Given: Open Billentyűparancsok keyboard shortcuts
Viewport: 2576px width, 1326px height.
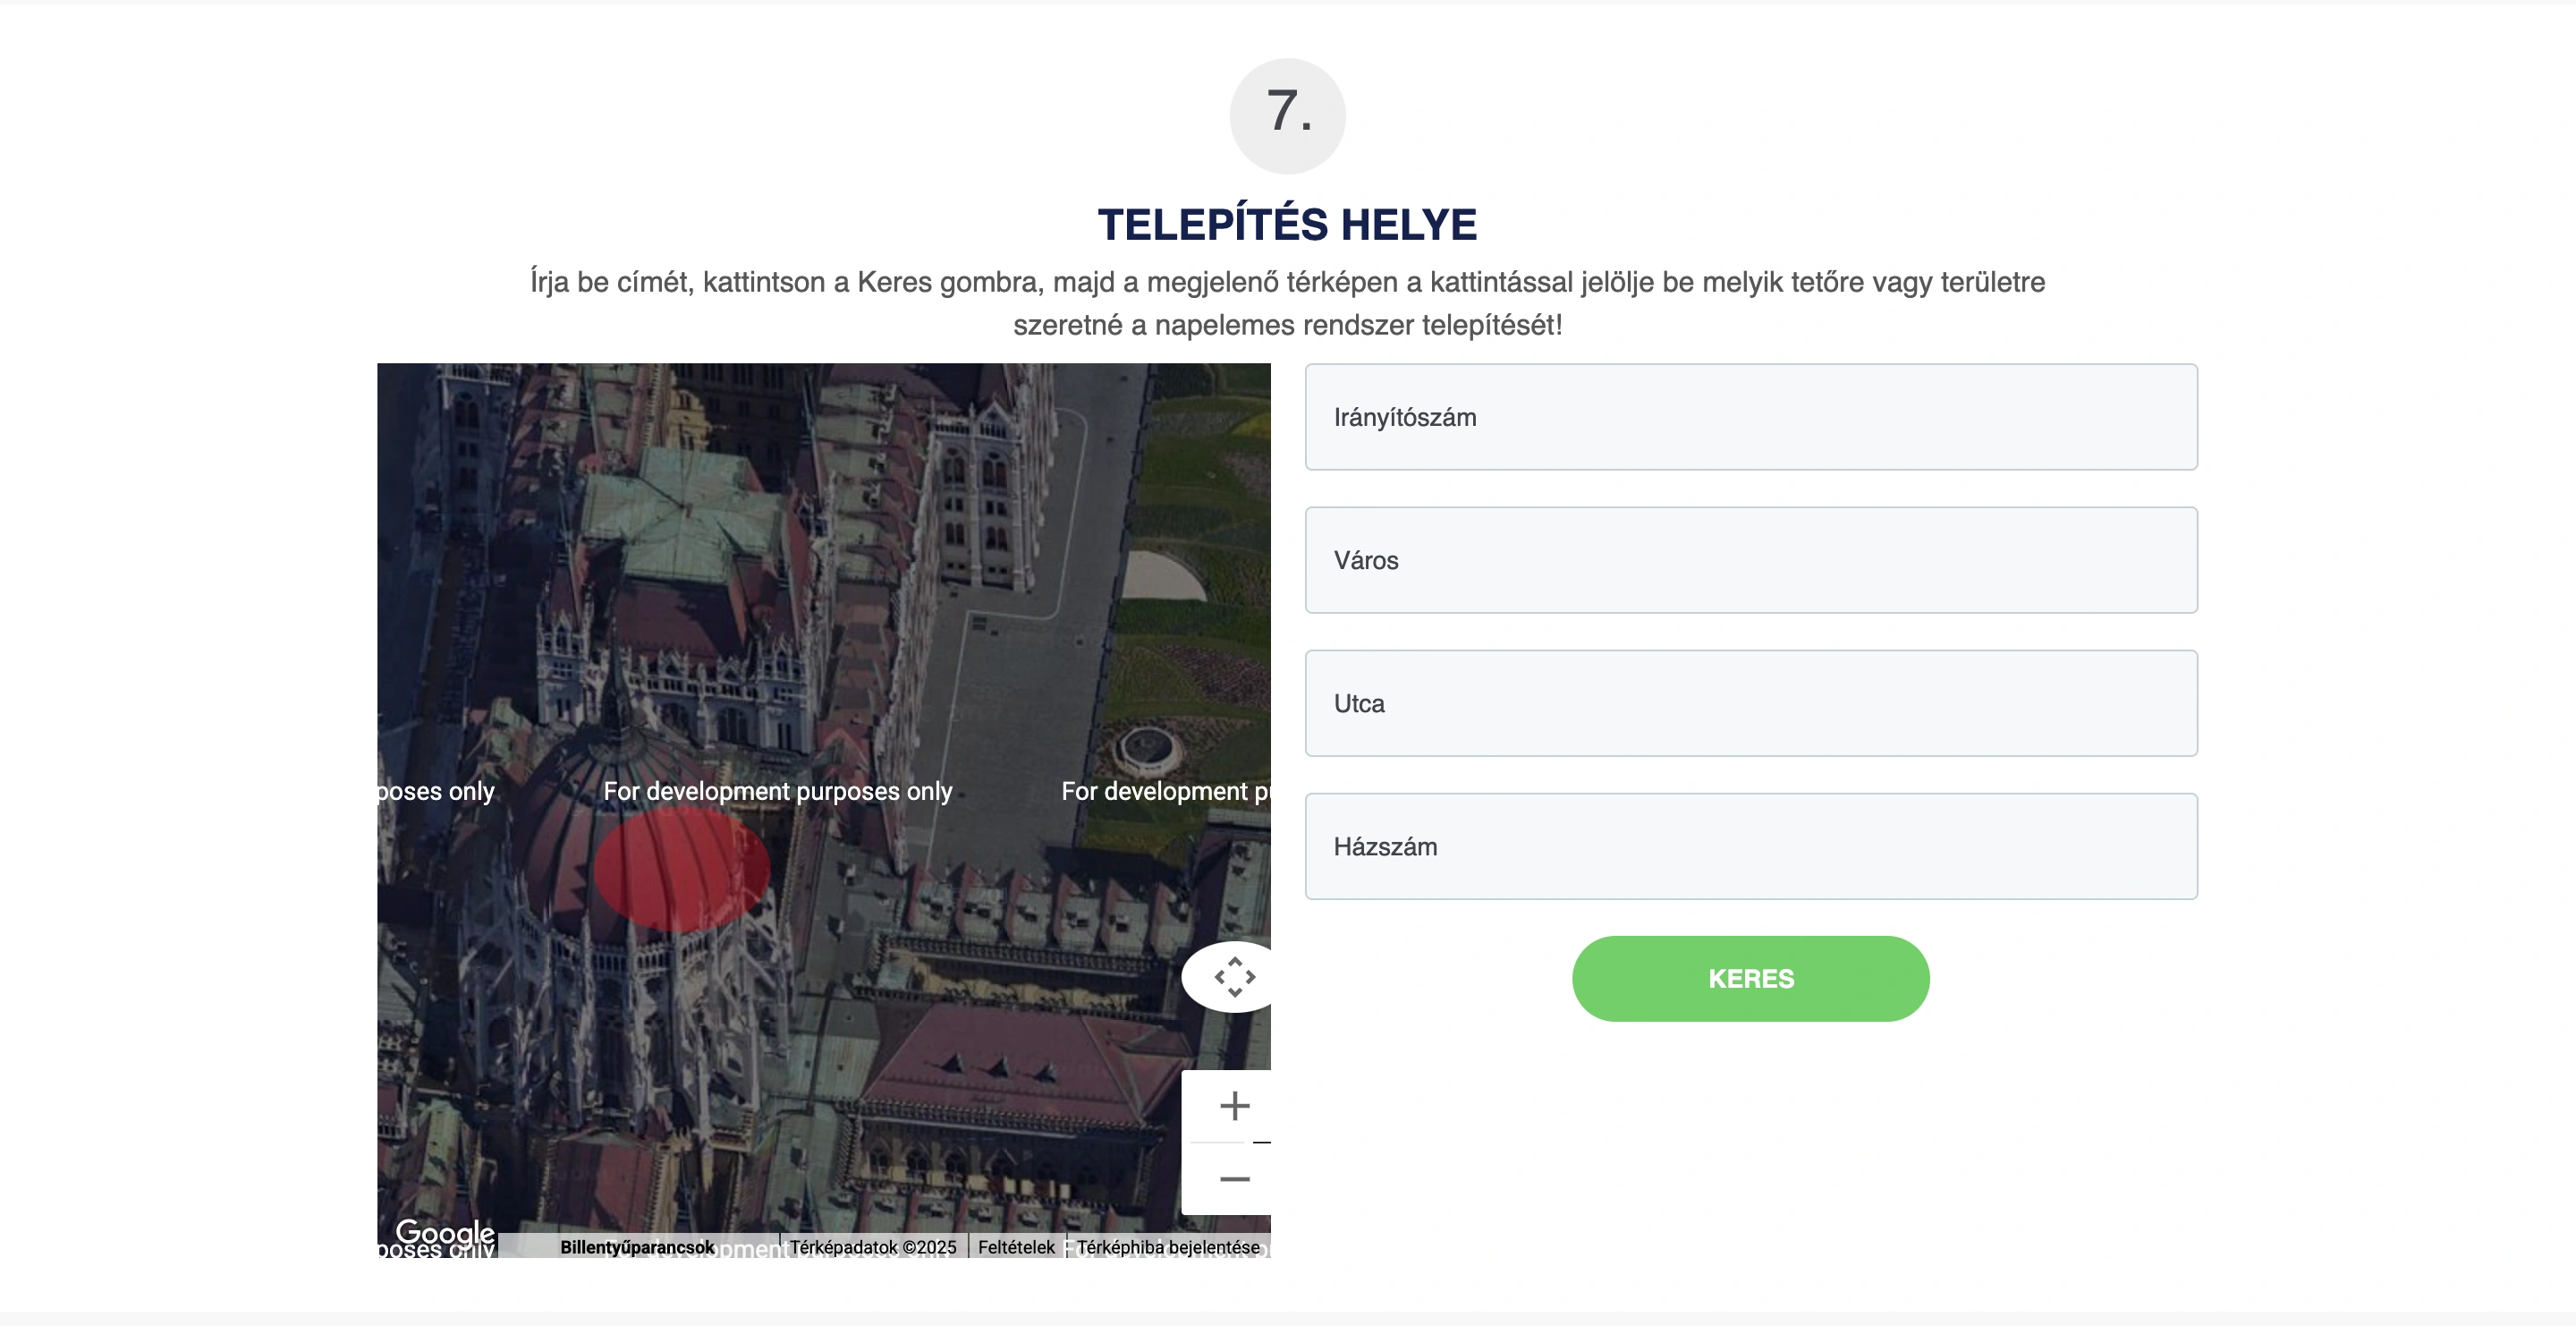Looking at the screenshot, I should [637, 1247].
